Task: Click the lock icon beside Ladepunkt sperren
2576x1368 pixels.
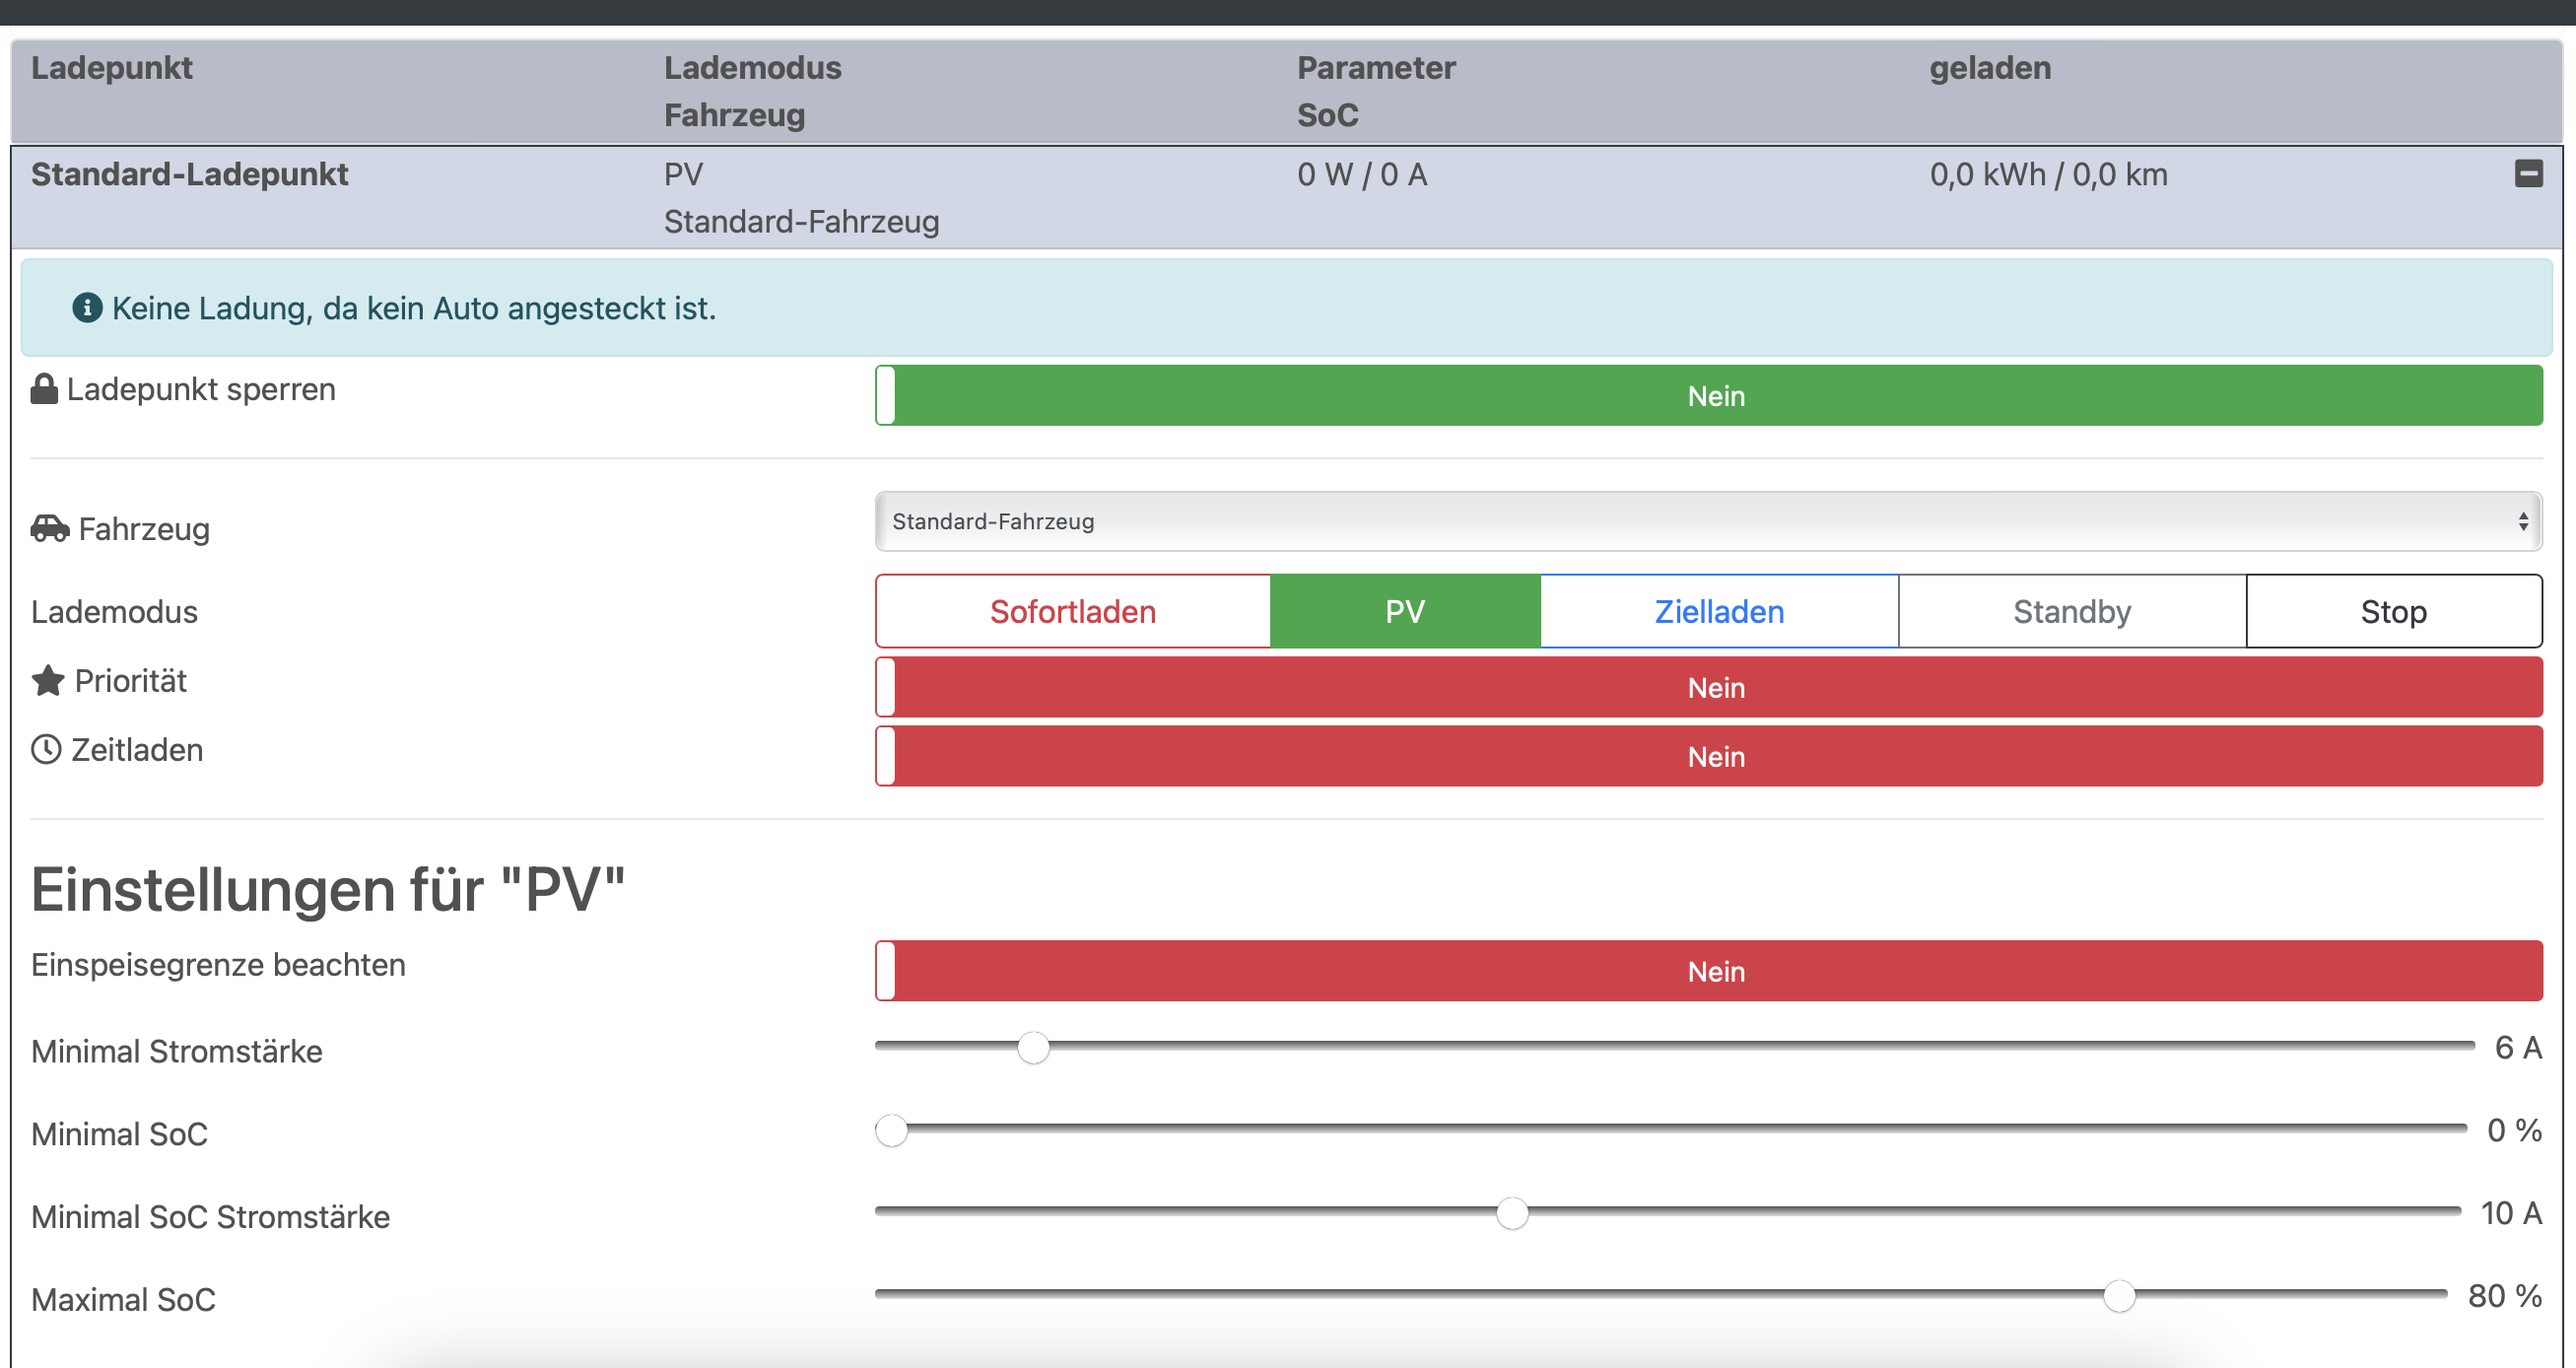Action: pyautogui.click(x=44, y=389)
